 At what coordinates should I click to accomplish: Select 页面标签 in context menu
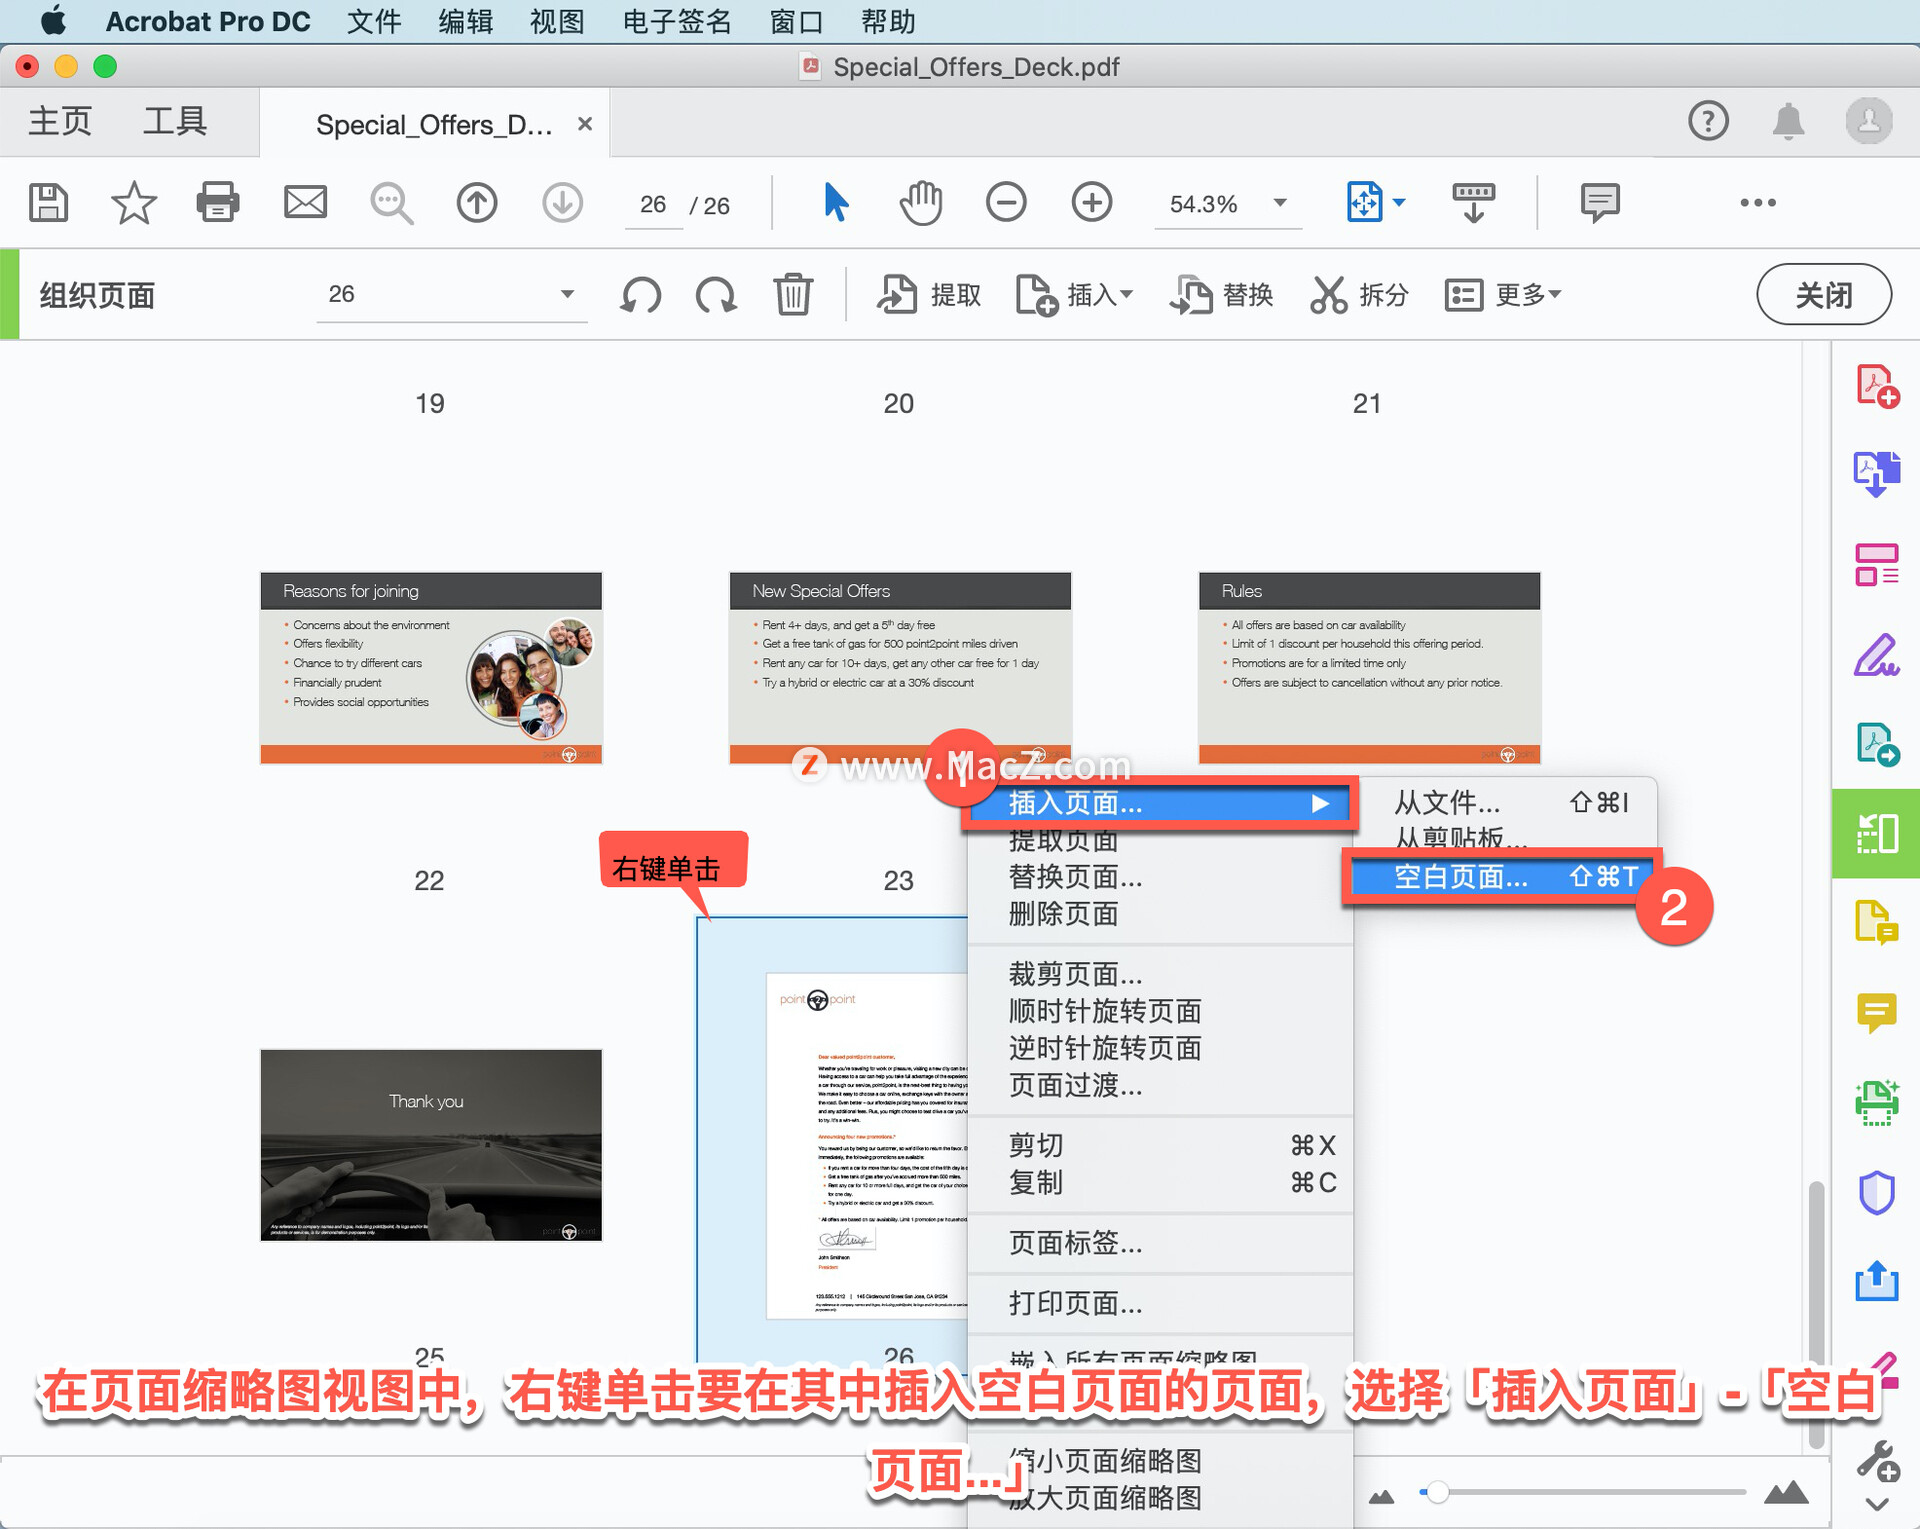point(1161,1243)
